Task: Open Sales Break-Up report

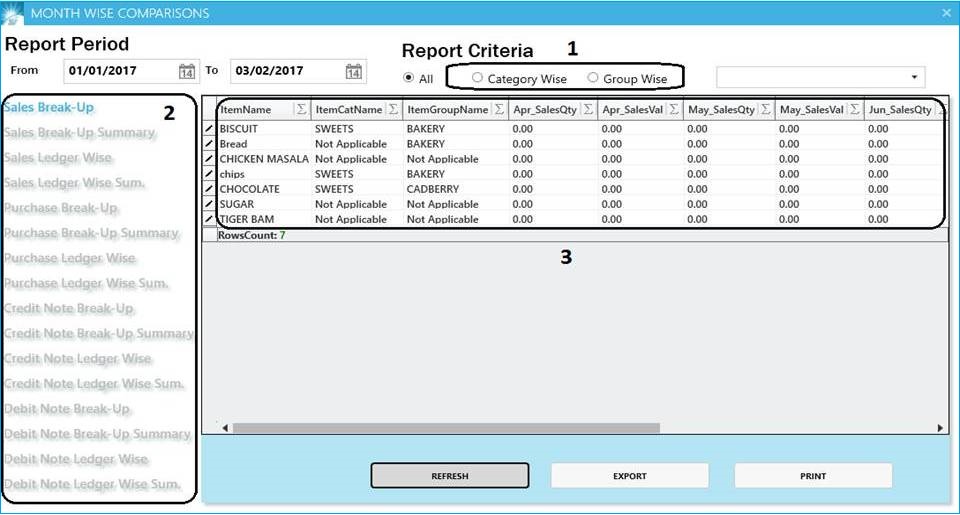Action: coord(49,107)
